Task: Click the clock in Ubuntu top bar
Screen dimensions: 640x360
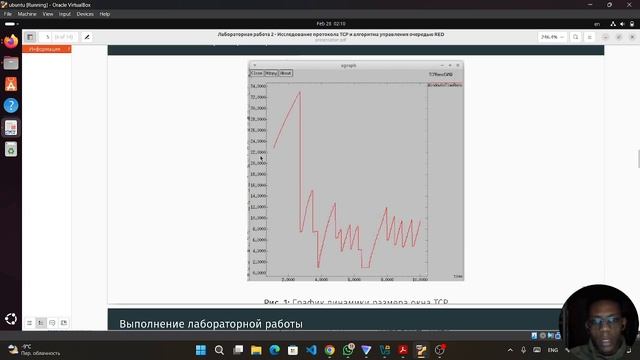Action: [331, 24]
